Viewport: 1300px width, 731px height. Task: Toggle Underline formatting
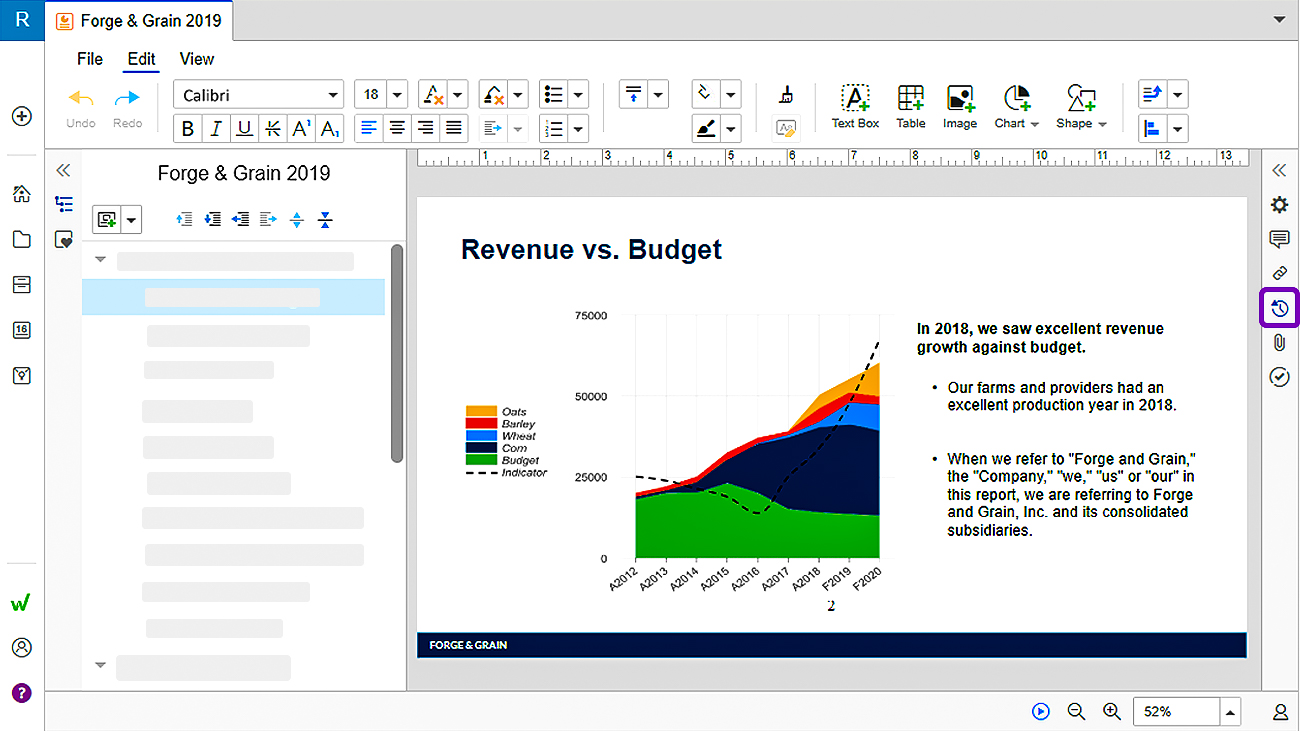coord(244,129)
